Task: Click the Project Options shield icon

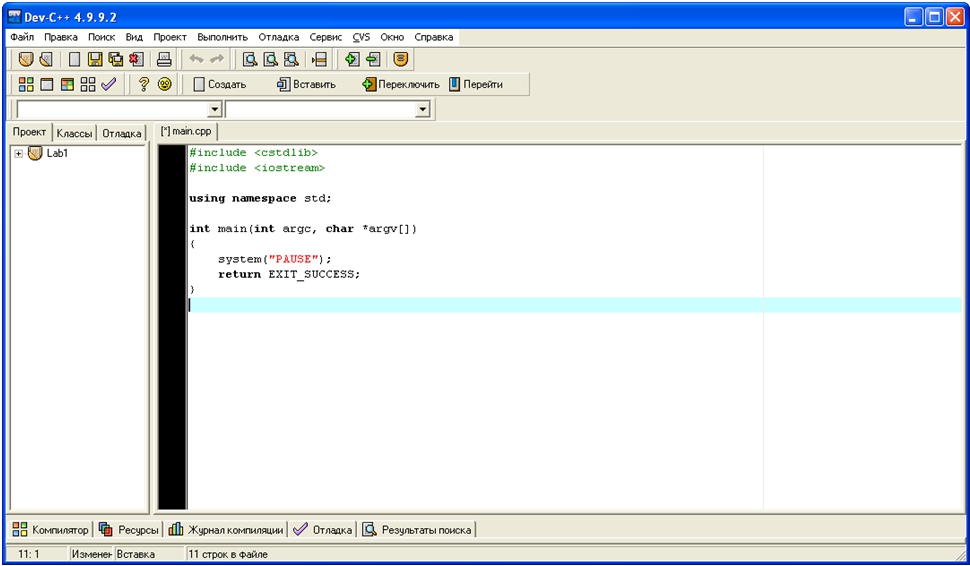Action: (401, 59)
